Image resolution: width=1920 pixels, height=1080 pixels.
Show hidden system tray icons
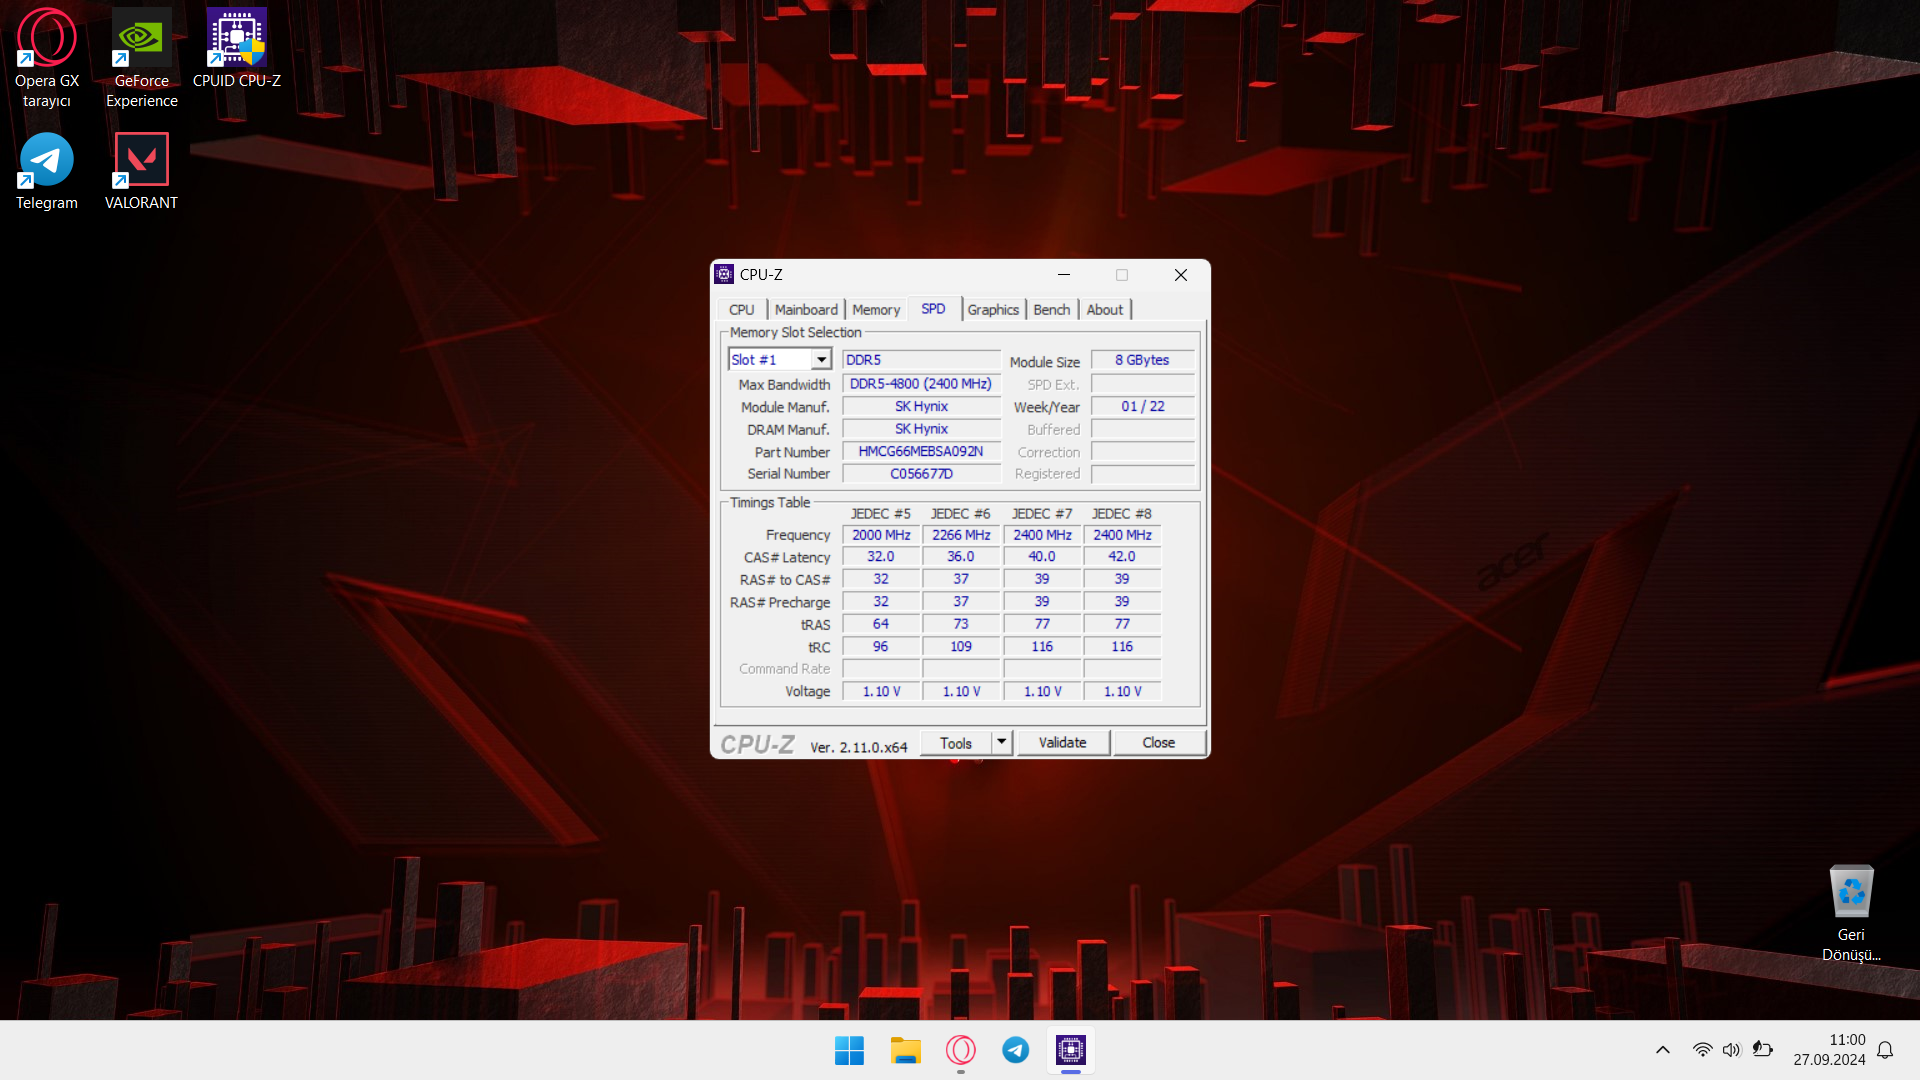(x=1662, y=1050)
